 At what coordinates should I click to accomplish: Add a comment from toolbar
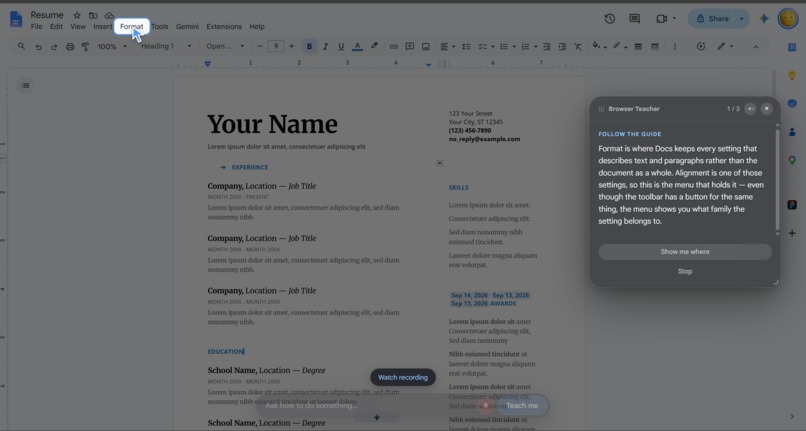(410, 47)
